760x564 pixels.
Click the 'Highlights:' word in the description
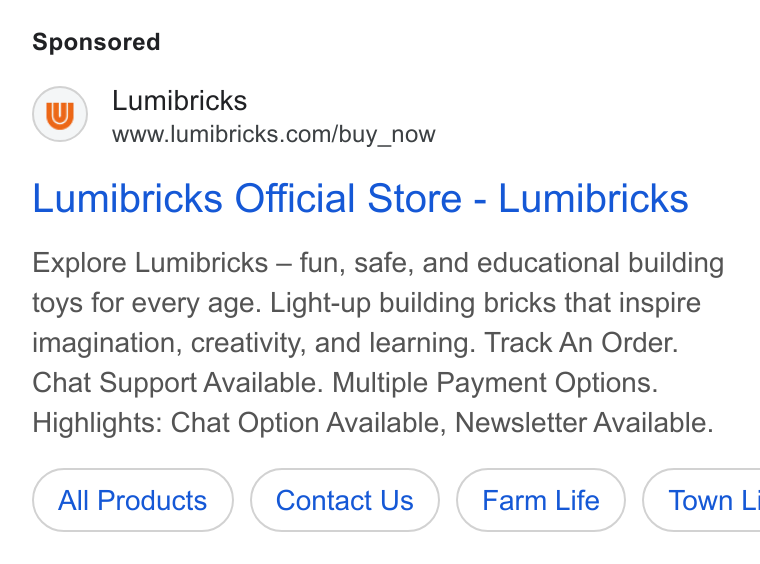pos(97,423)
